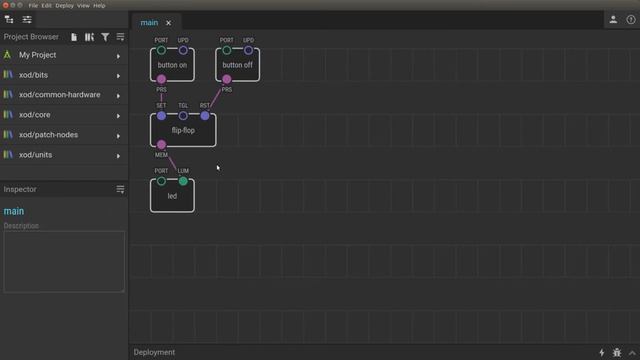
Task: Select xod/common-hardware library row
Action: click(64, 95)
